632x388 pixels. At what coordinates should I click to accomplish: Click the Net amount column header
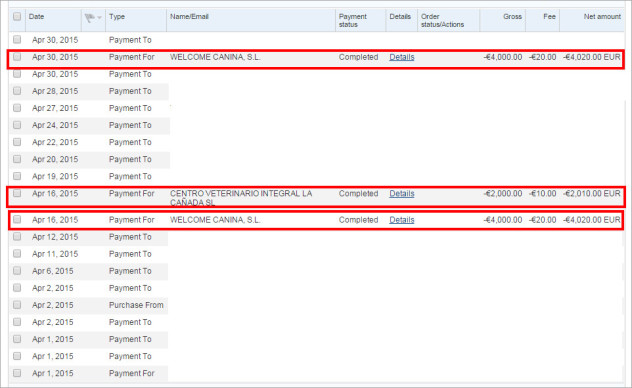[602, 17]
